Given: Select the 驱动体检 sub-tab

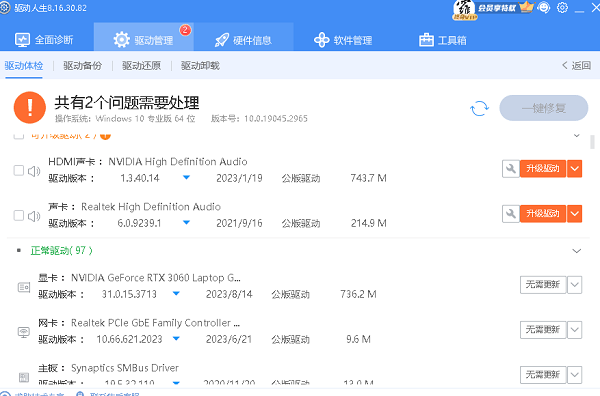Looking at the screenshot, I should 24,65.
